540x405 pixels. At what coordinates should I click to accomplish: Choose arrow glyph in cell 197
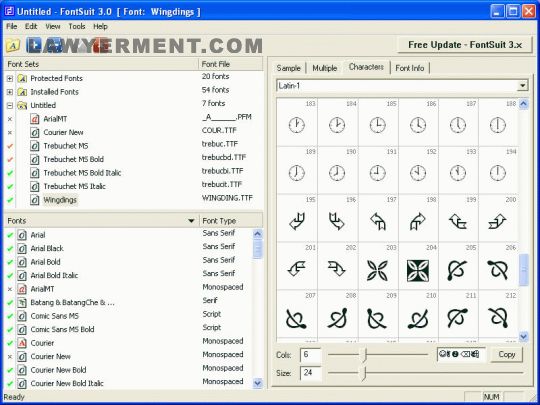(x=378, y=221)
